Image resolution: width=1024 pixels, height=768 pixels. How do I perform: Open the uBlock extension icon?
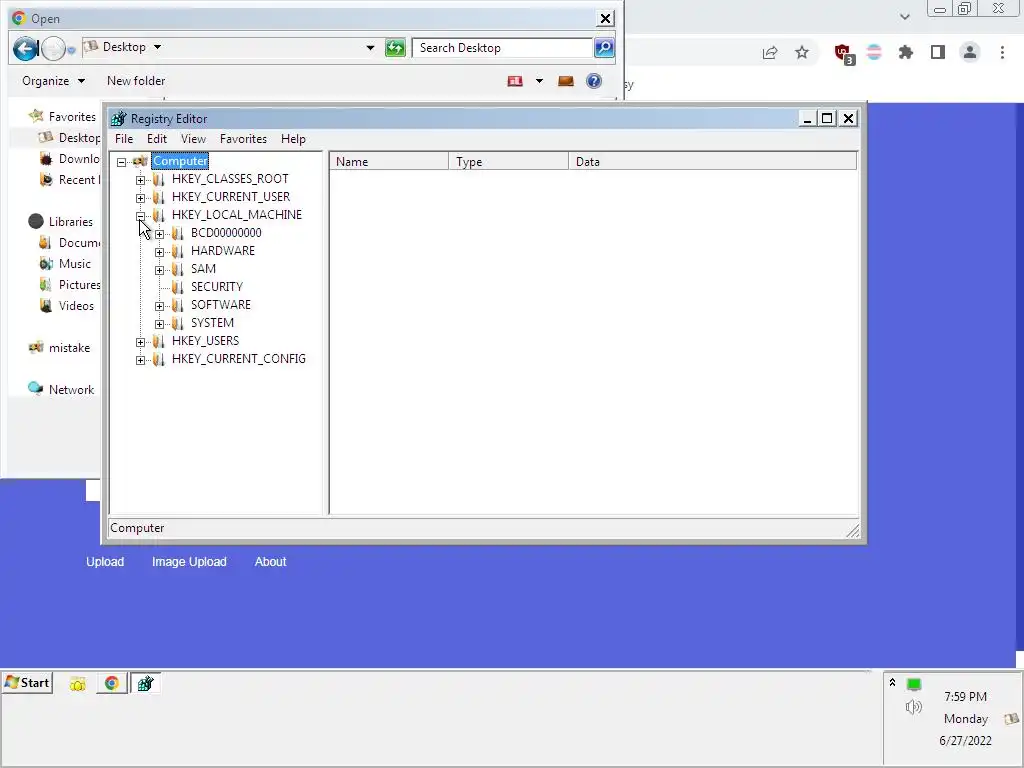pyautogui.click(x=844, y=54)
